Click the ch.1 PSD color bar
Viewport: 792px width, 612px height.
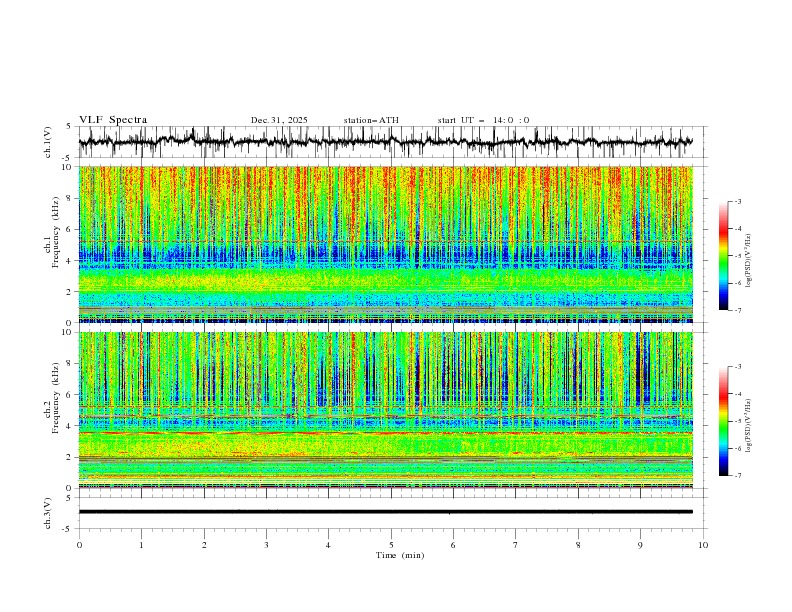(723, 256)
